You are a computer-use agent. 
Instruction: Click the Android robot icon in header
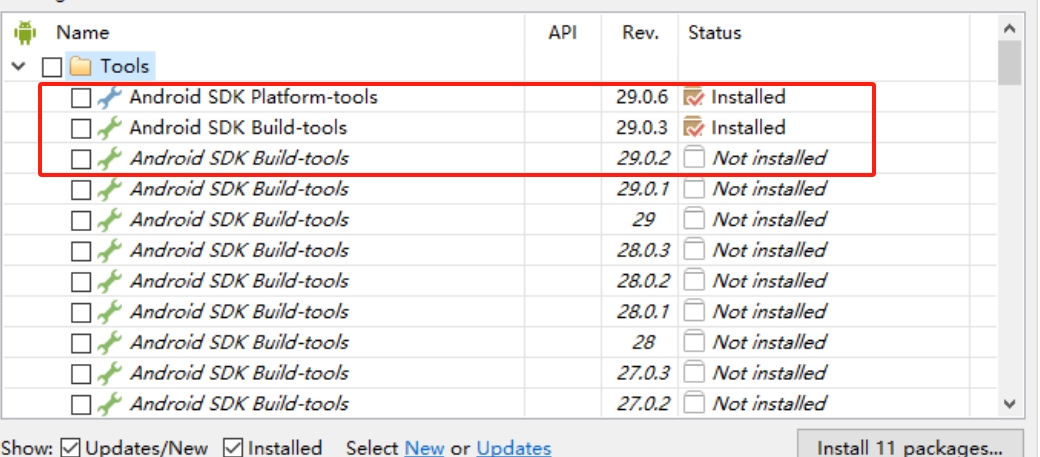(x=25, y=33)
